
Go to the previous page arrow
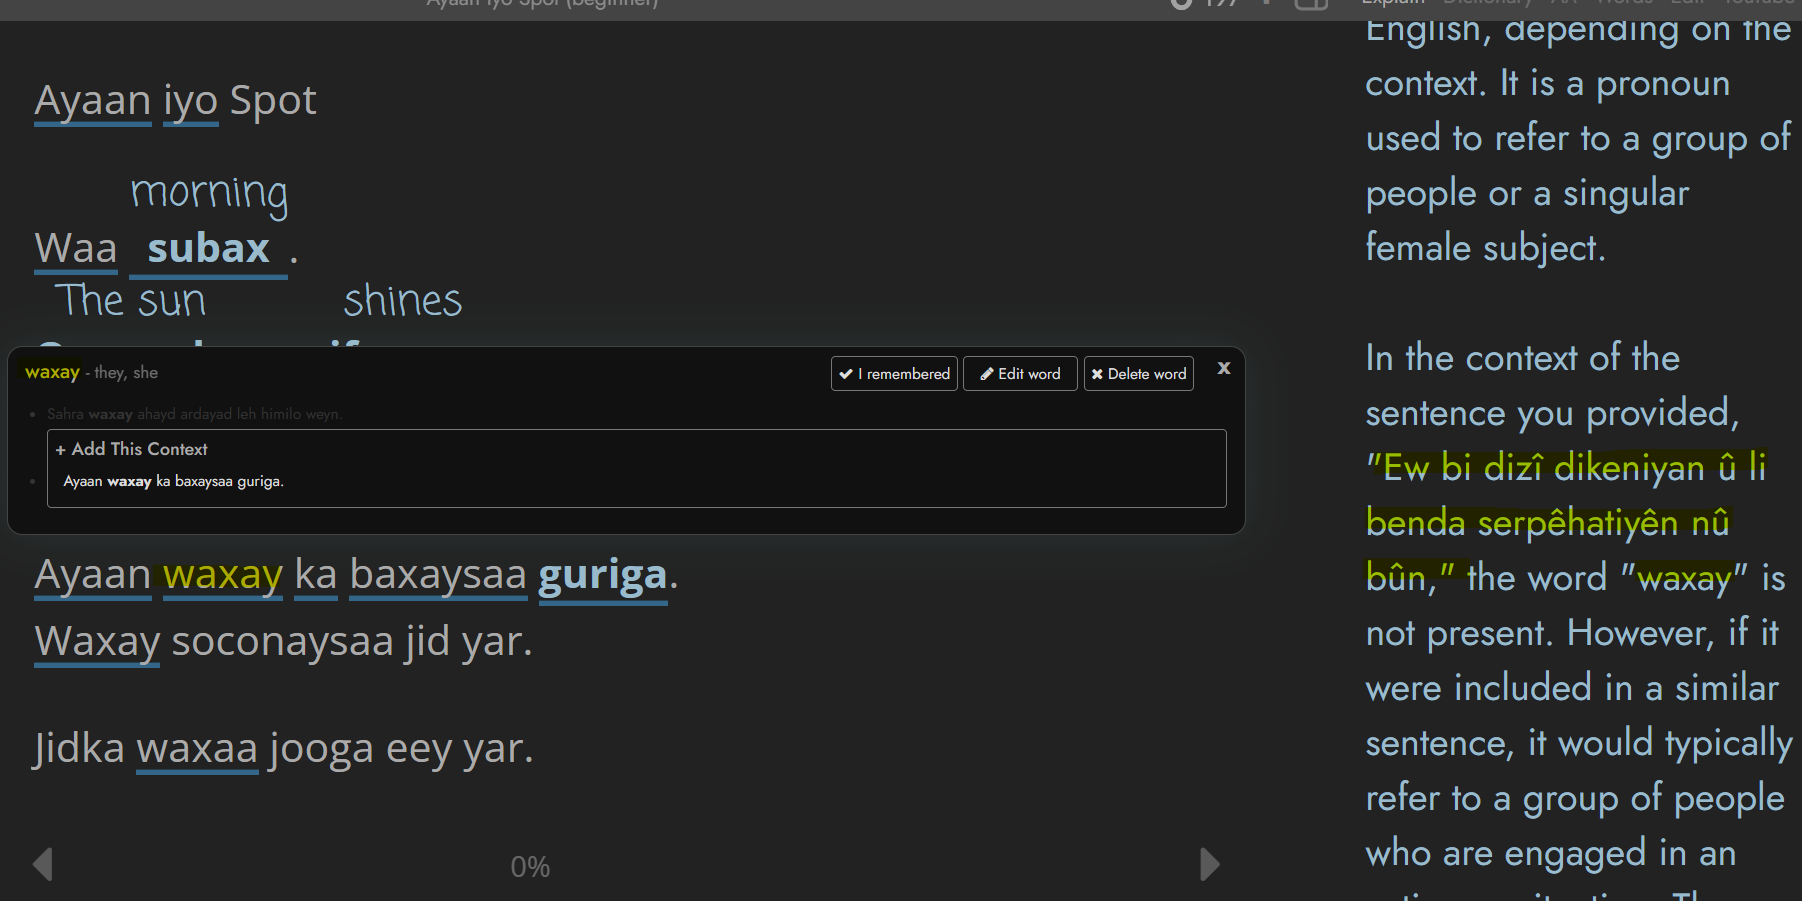43,864
